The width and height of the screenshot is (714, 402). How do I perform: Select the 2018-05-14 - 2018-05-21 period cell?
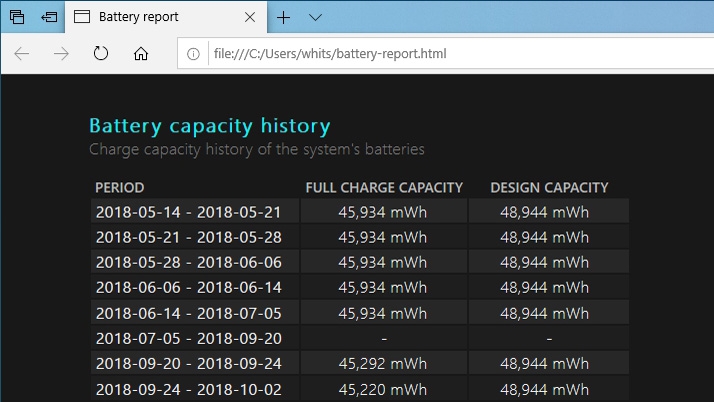[189, 211]
